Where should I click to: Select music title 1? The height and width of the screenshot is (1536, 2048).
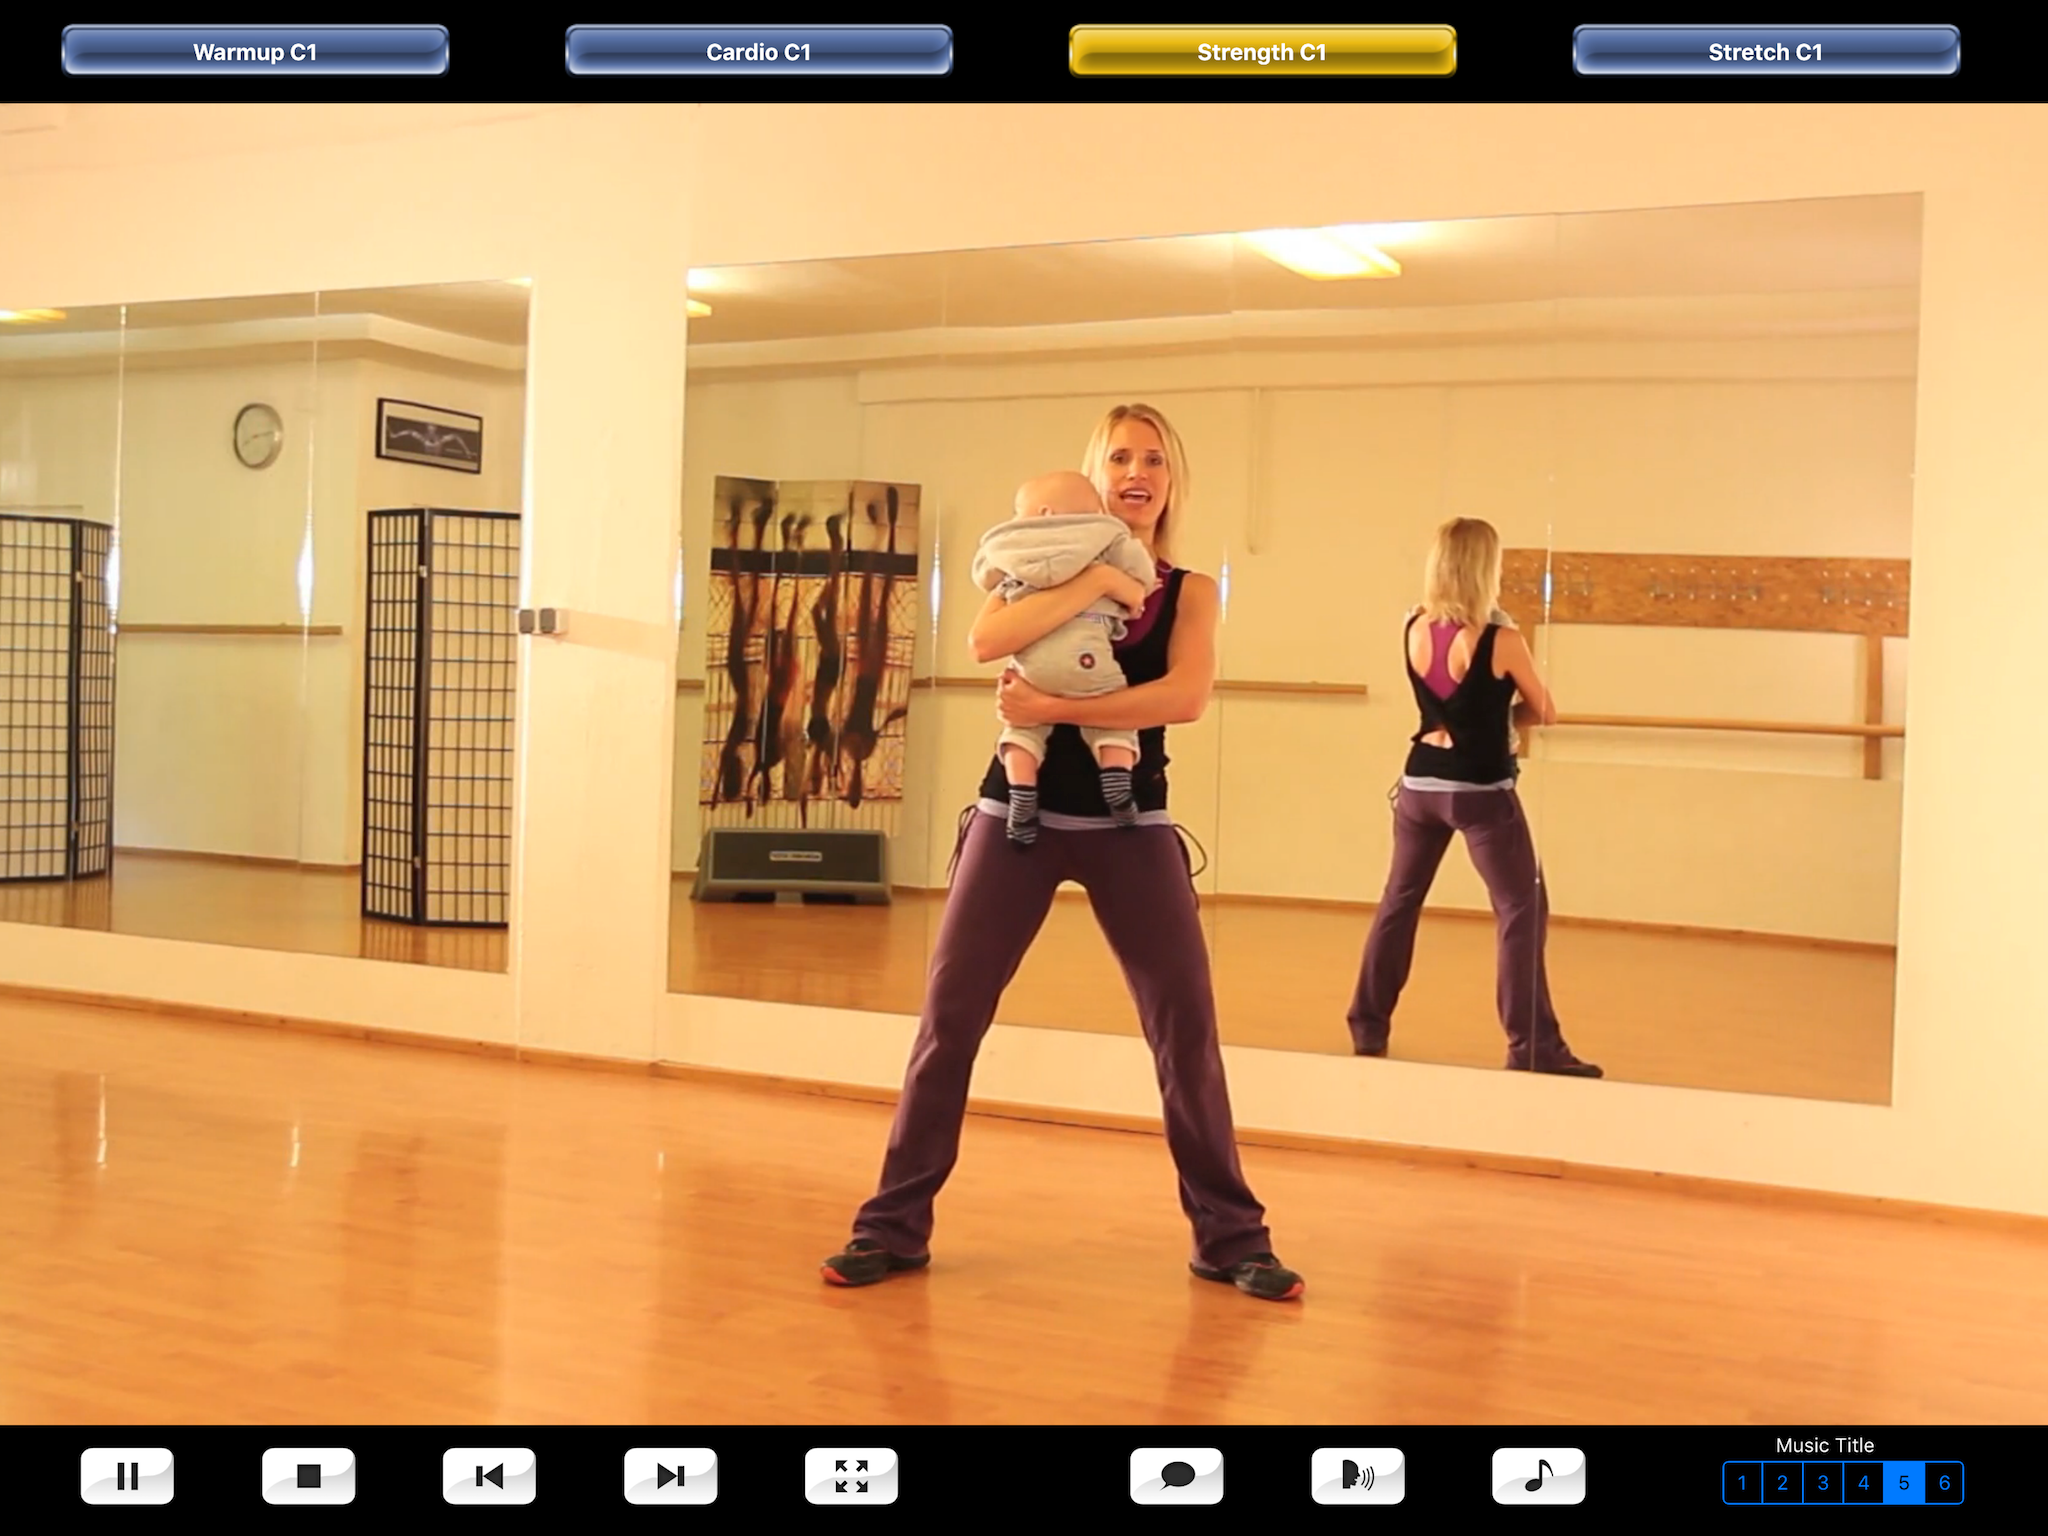(x=1742, y=1483)
